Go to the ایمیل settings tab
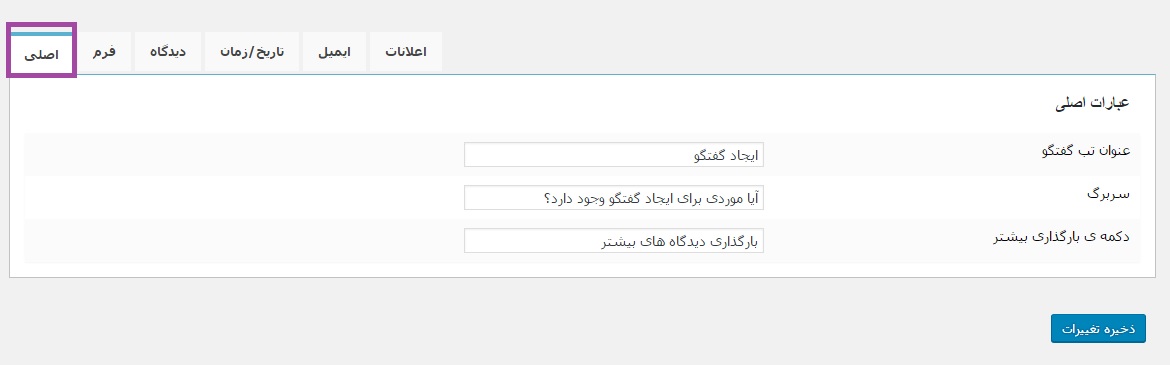This screenshot has height=365, width=1170. pos(334,52)
